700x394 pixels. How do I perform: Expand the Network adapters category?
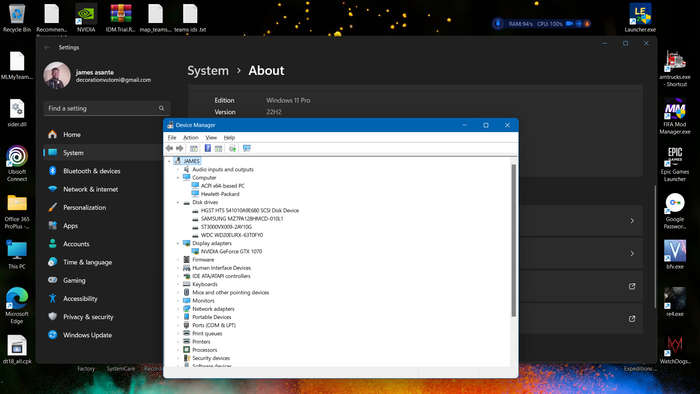(x=178, y=309)
